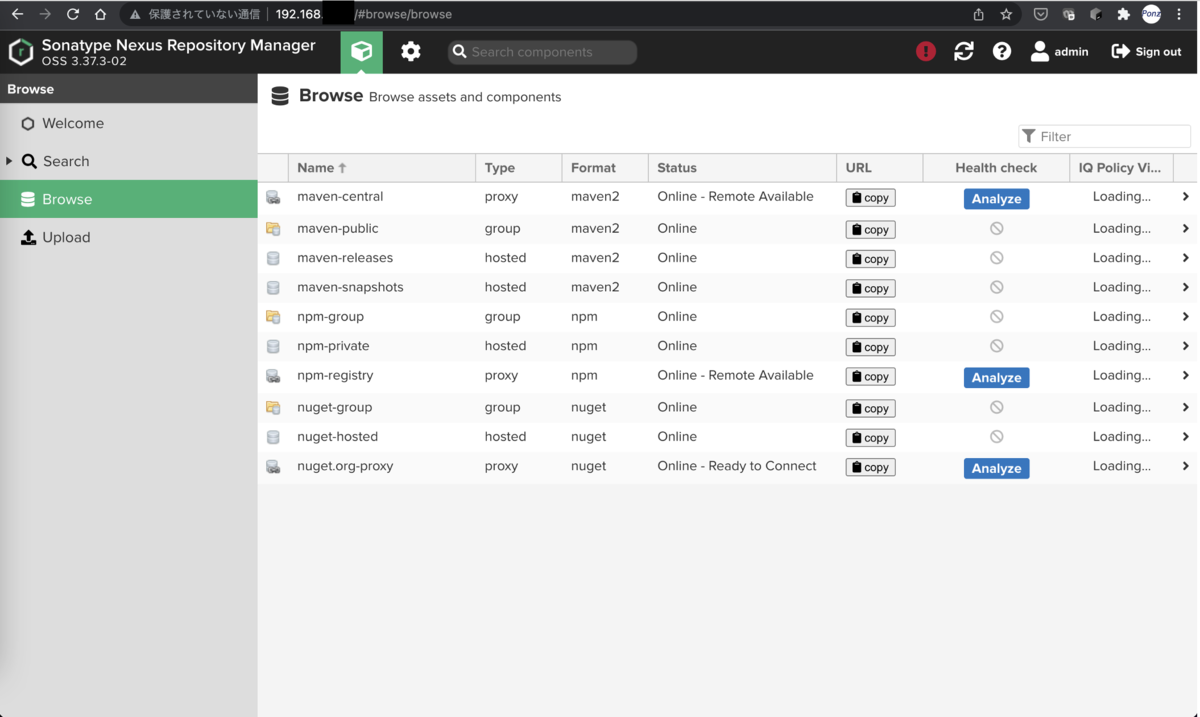The width and height of the screenshot is (1200, 717).
Task: Click disabled health check icon for maven-public
Action: [x=996, y=229]
